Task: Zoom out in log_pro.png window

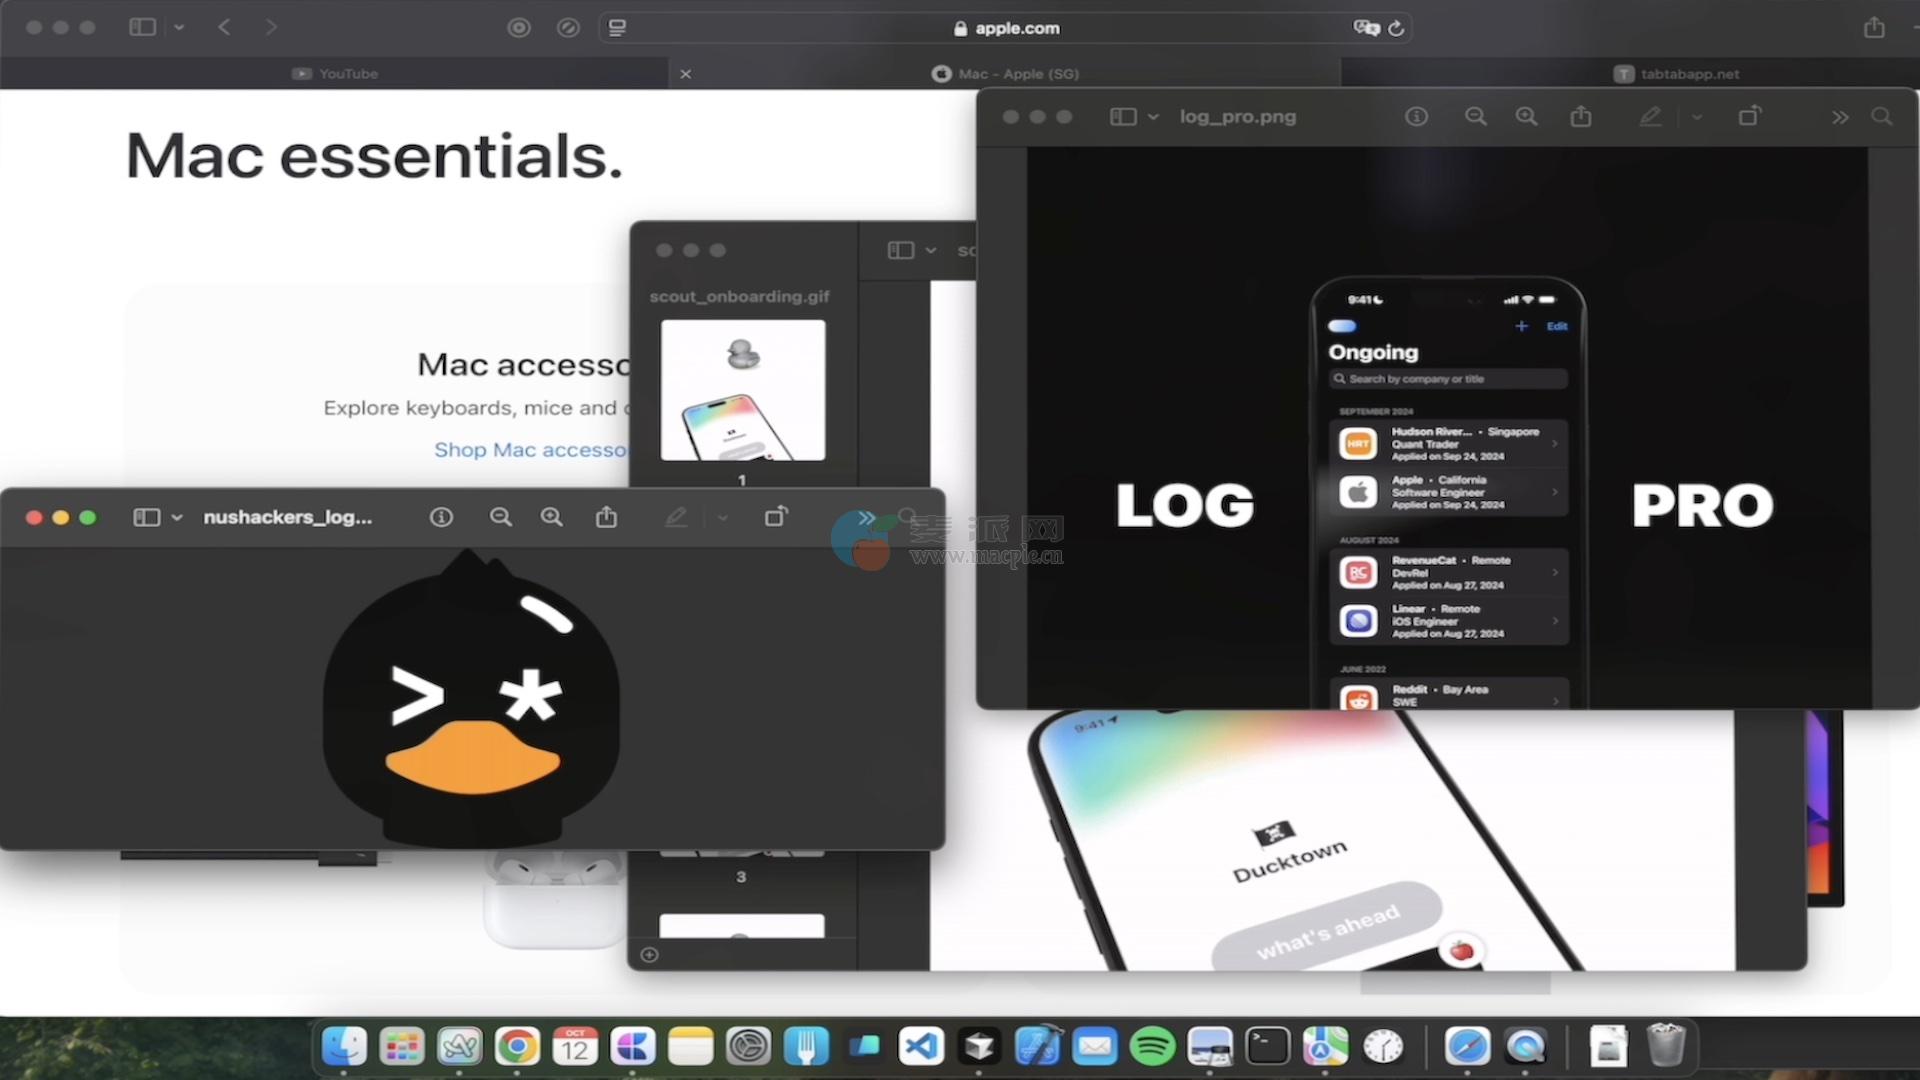Action: (1475, 117)
